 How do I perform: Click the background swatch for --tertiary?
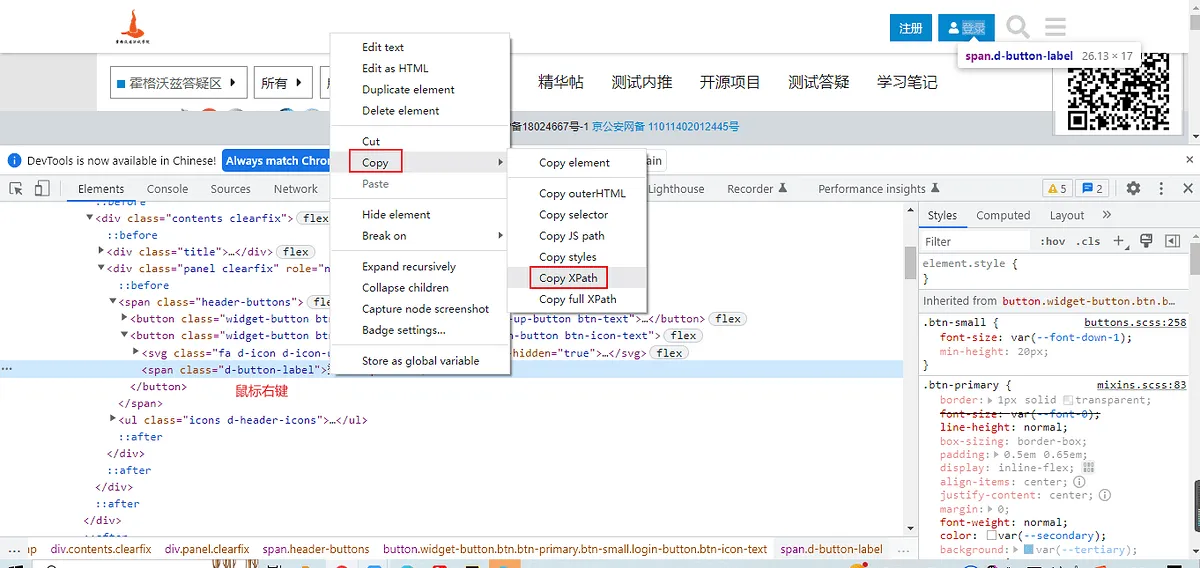point(1029,549)
